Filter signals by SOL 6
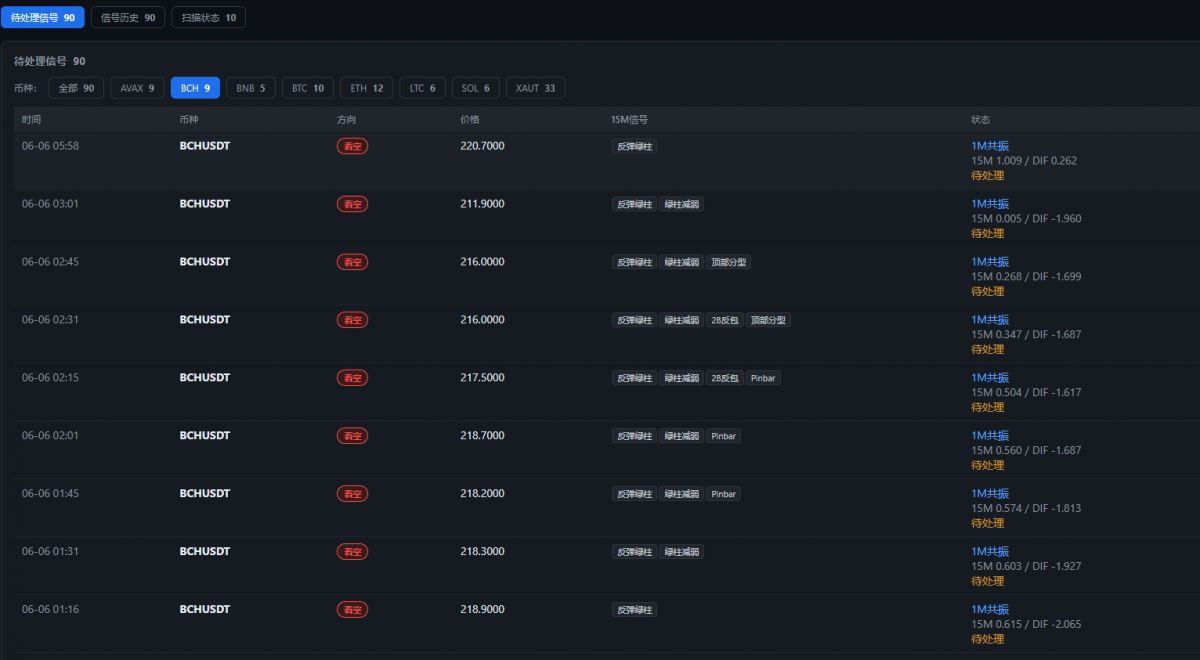The height and width of the screenshot is (660, 1200). 476,88
